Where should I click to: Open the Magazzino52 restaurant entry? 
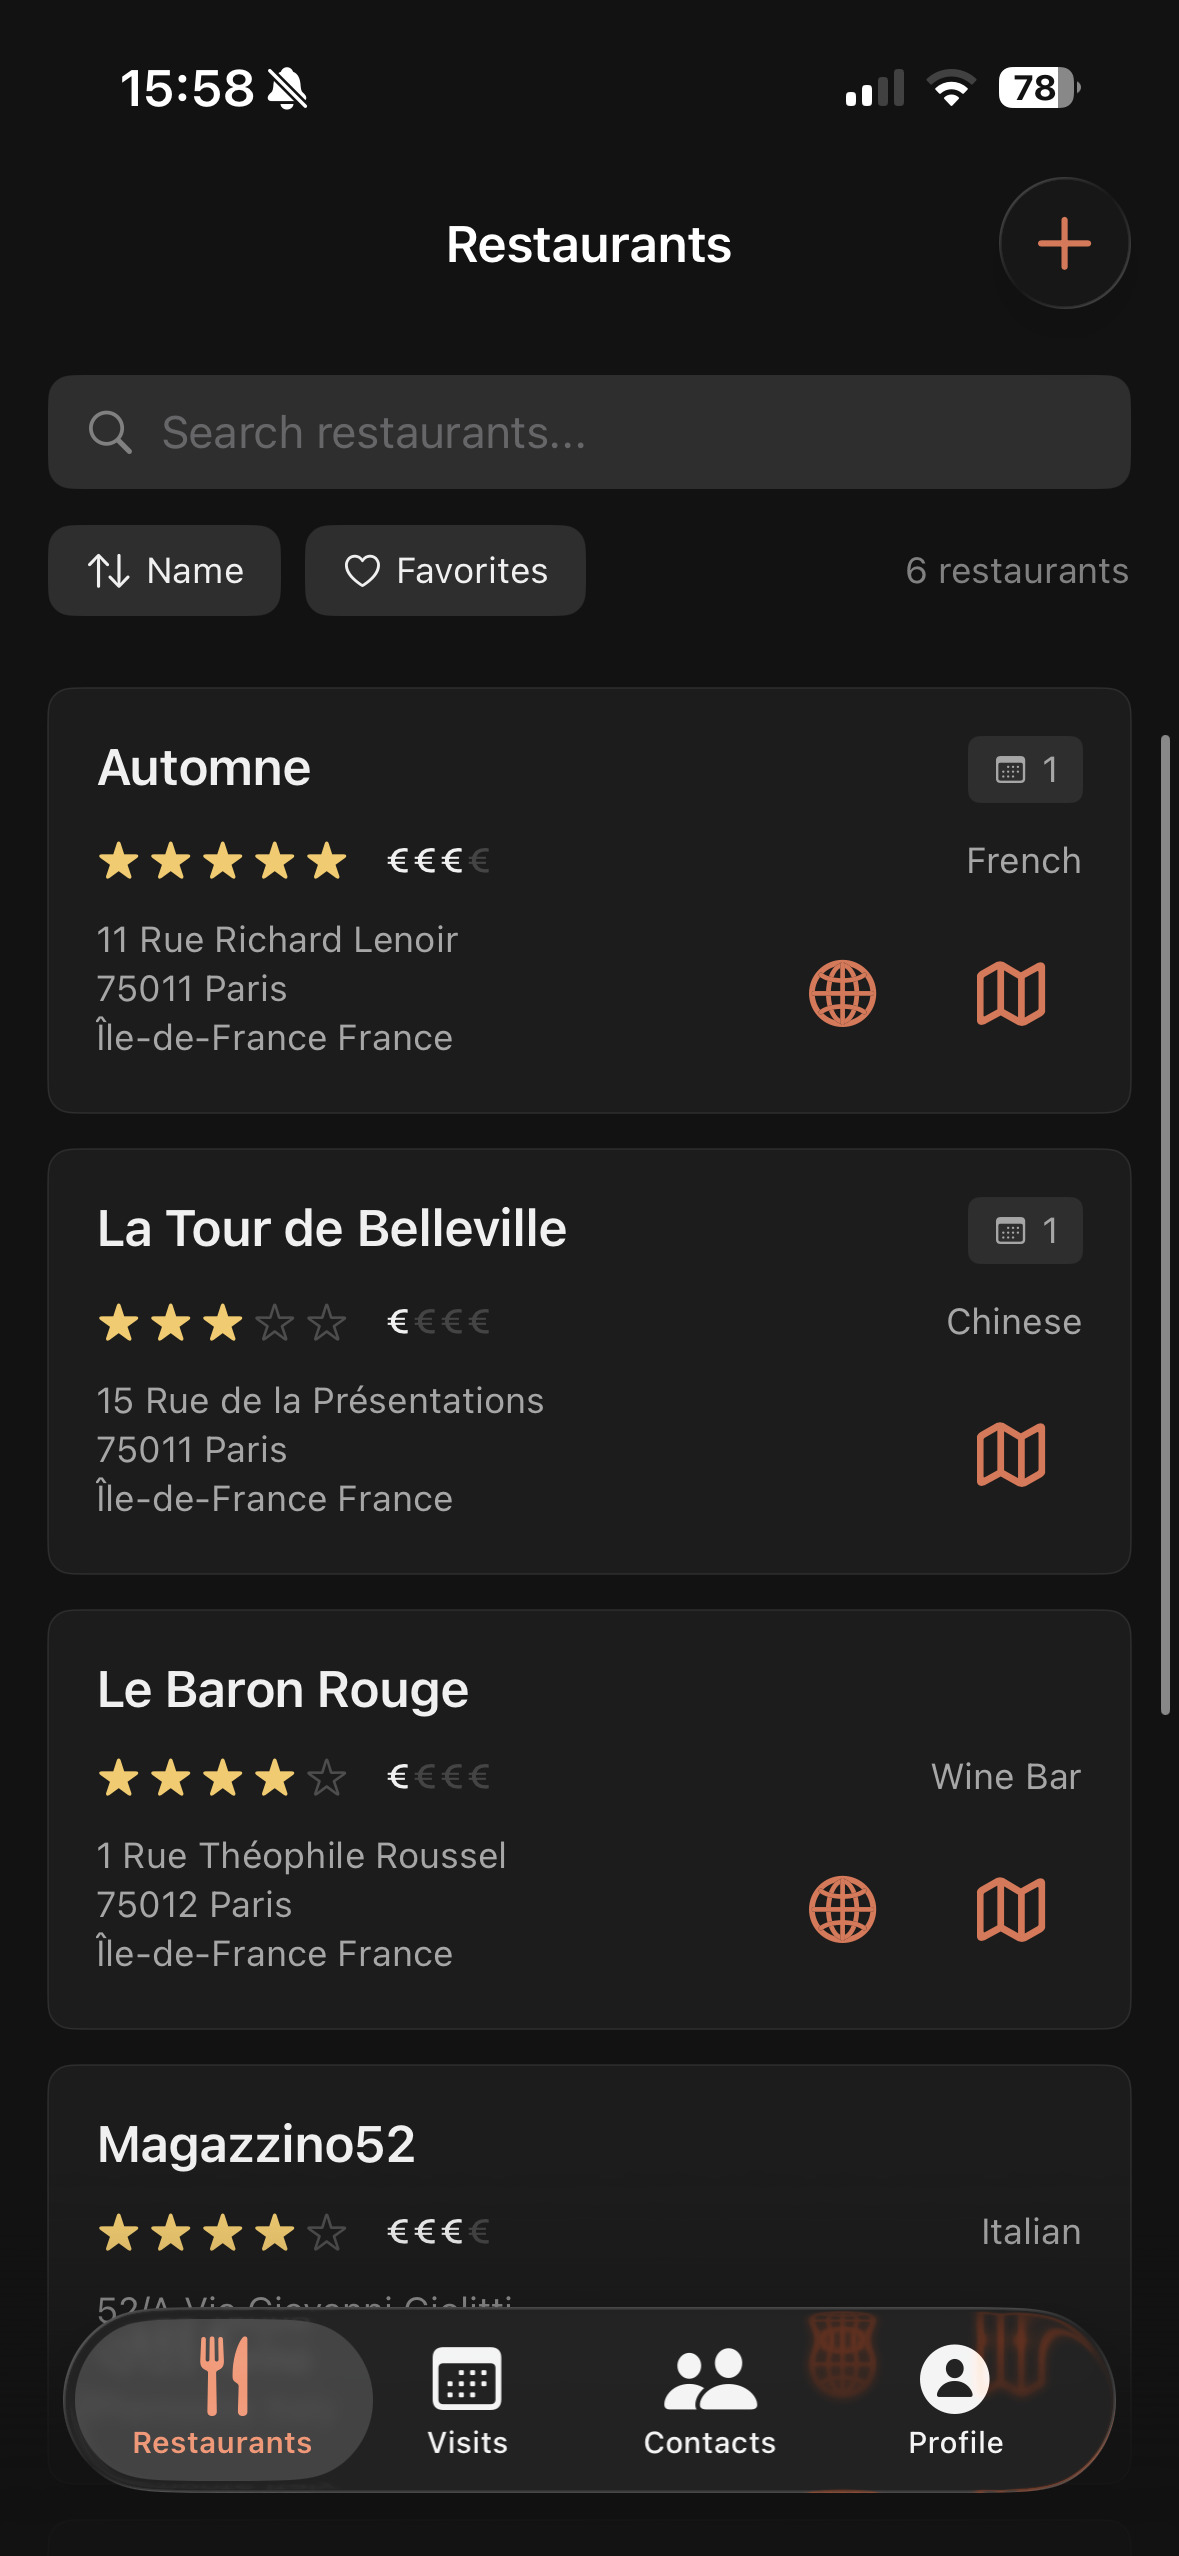click(256, 2144)
